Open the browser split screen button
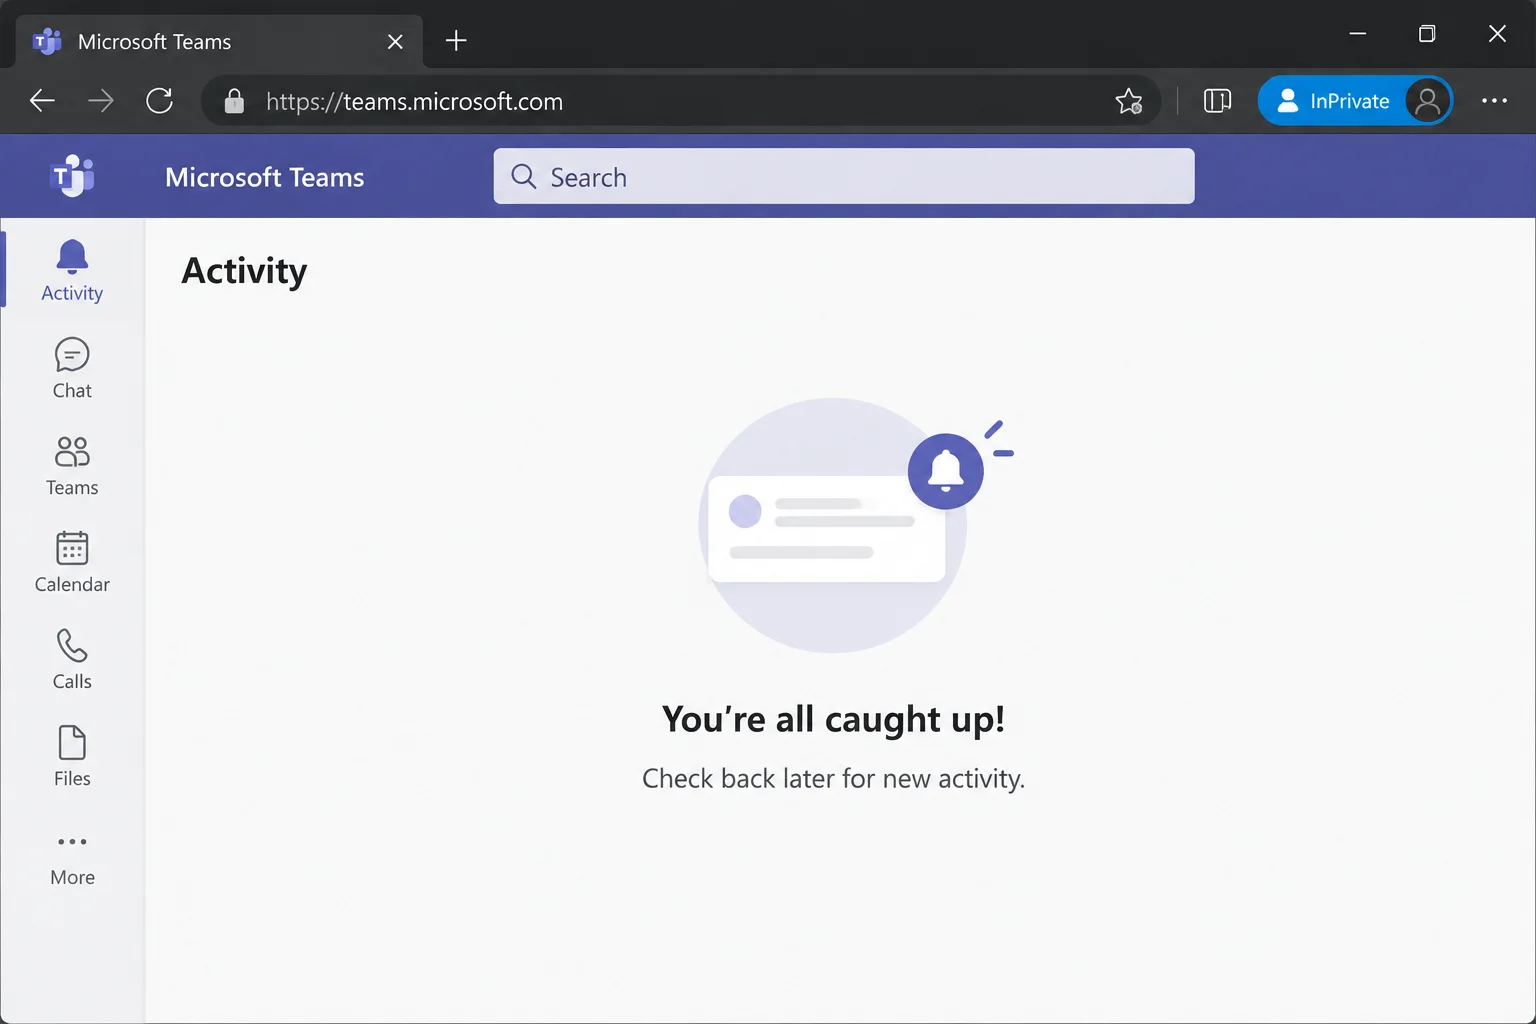Viewport: 1536px width, 1024px height. click(x=1217, y=101)
